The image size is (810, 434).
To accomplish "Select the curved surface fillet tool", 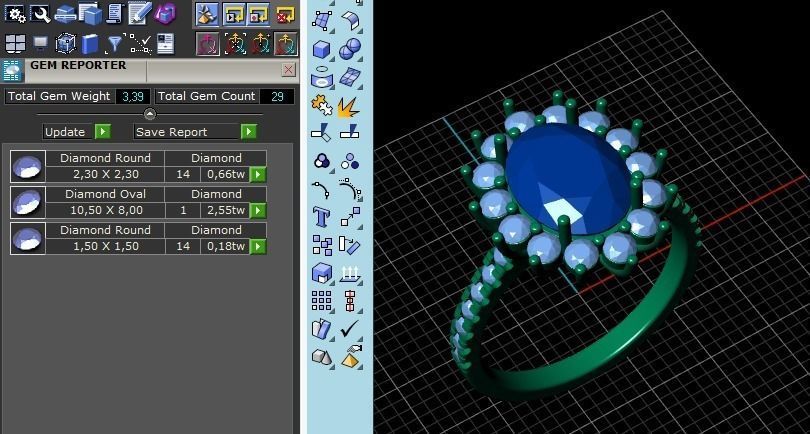I will (351, 21).
